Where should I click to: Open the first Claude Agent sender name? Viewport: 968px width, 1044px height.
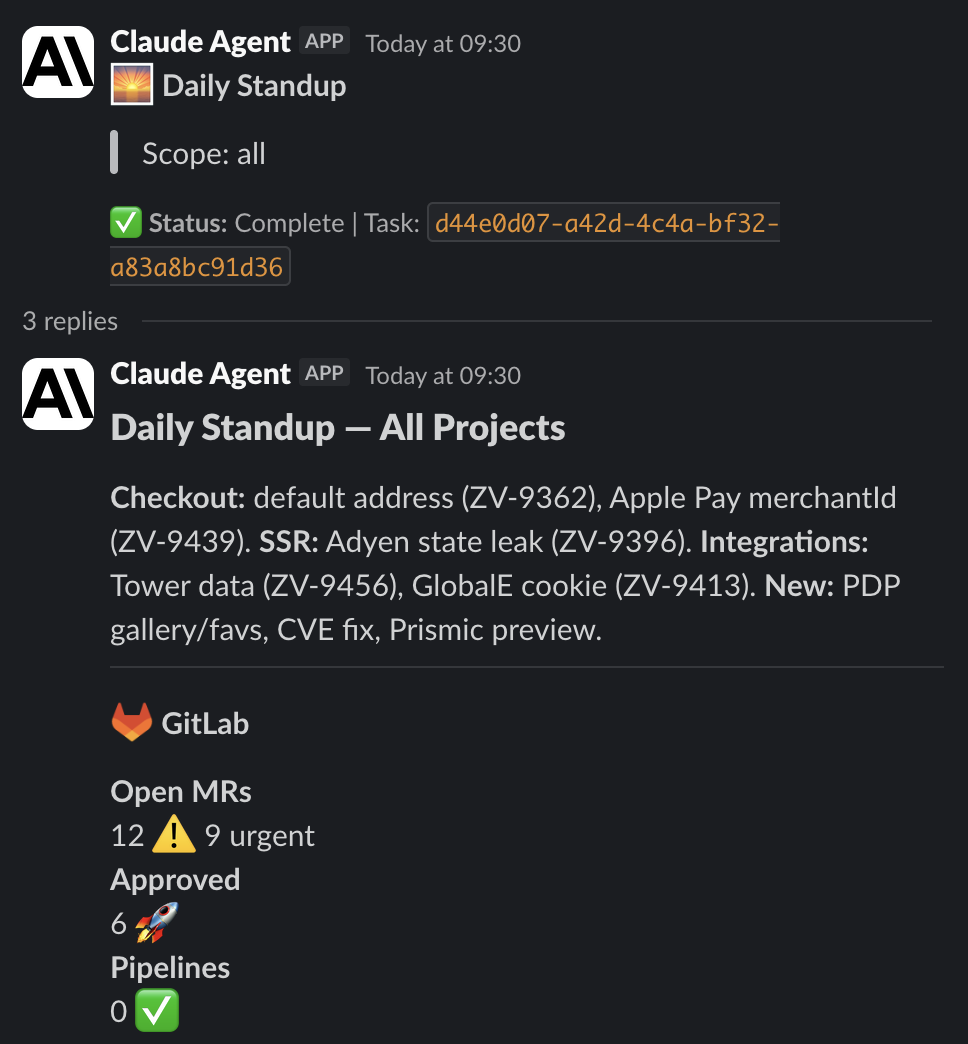[x=200, y=42]
